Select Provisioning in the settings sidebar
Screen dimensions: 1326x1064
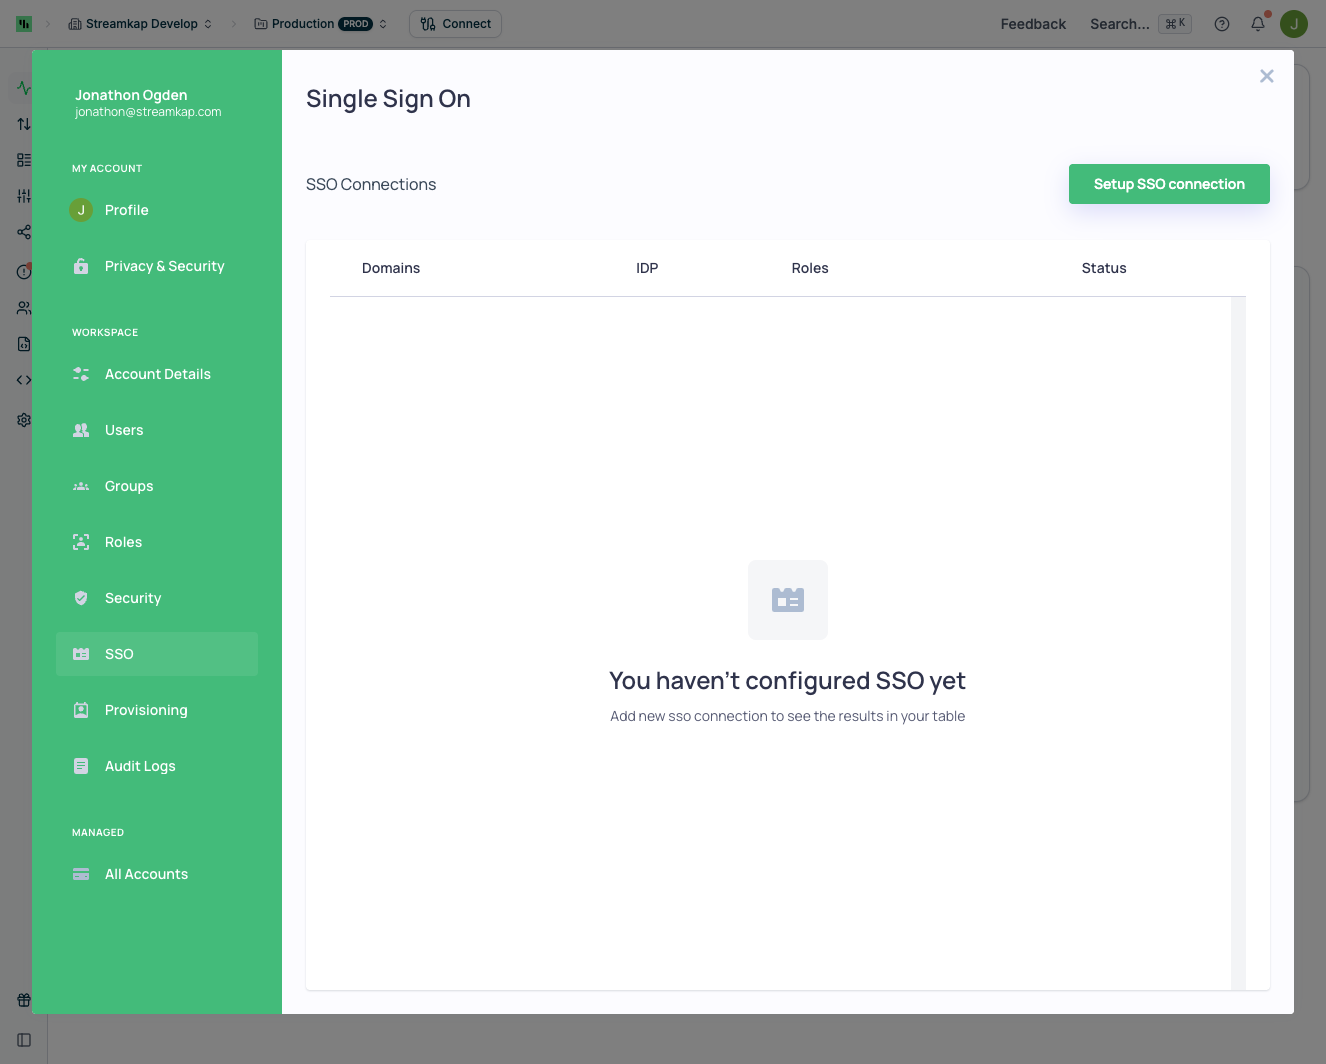[146, 709]
